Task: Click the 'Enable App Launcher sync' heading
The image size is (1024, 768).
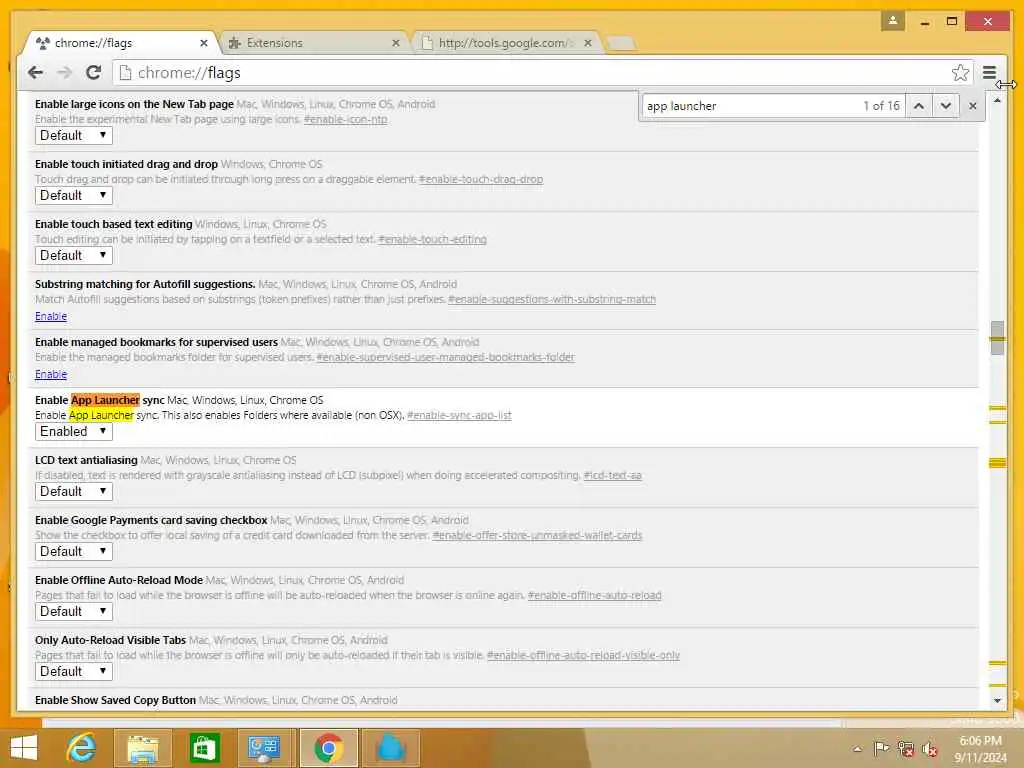Action: tap(99, 400)
